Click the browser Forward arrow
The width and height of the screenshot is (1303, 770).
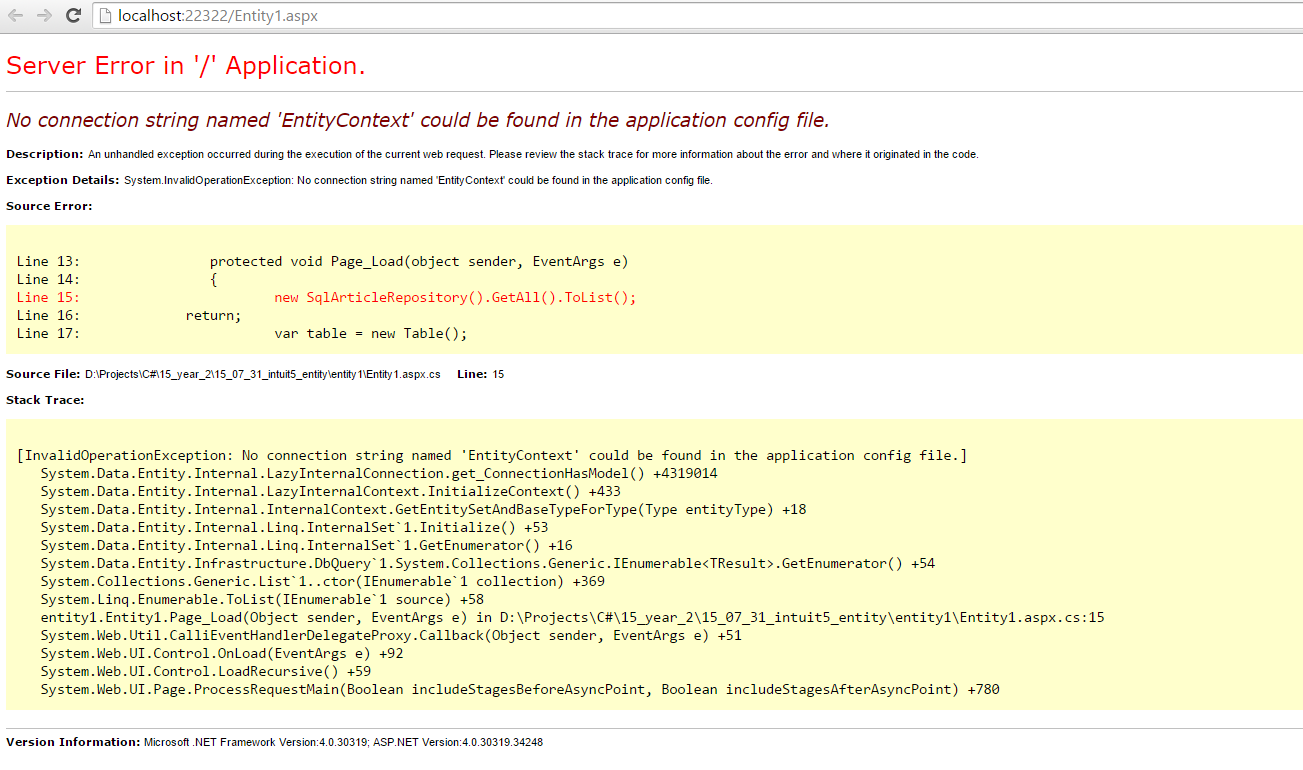click(x=44, y=15)
